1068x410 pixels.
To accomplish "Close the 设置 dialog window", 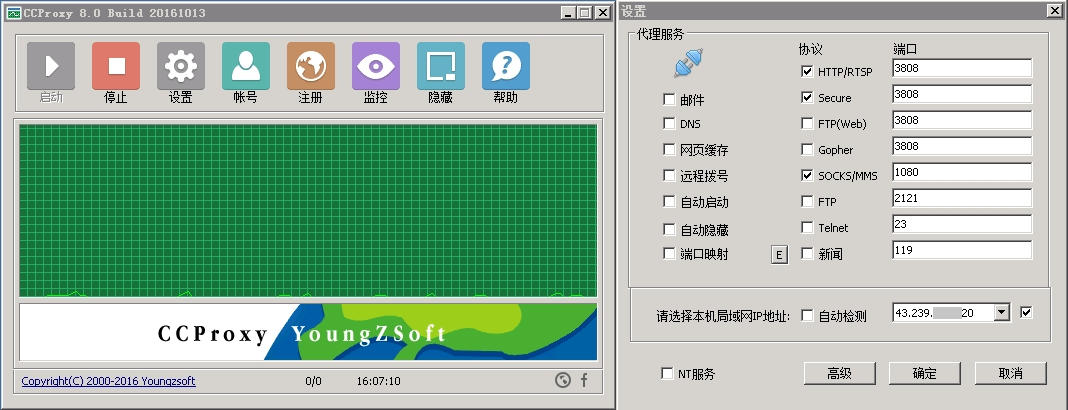I will pos(1054,11).
